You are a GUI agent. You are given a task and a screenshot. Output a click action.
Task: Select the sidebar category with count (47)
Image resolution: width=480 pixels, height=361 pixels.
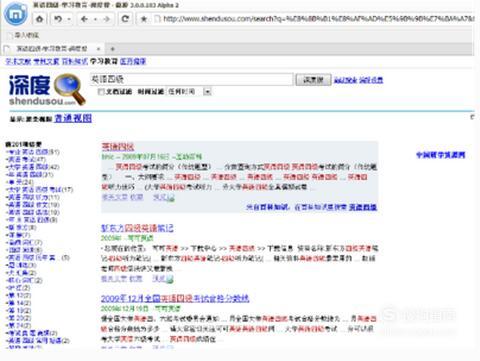click(x=26, y=160)
